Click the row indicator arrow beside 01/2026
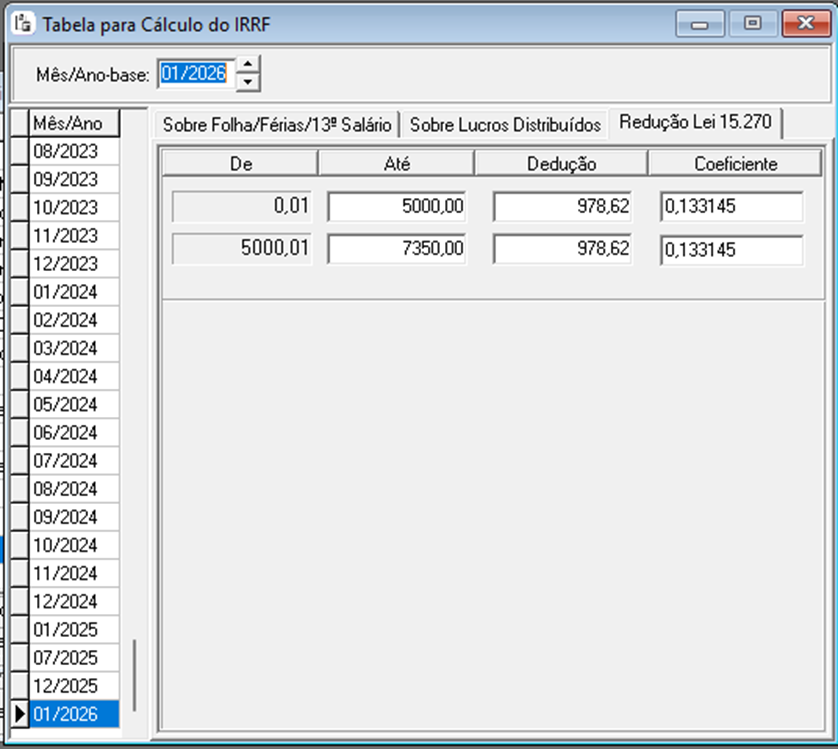838x749 pixels. tap(19, 714)
